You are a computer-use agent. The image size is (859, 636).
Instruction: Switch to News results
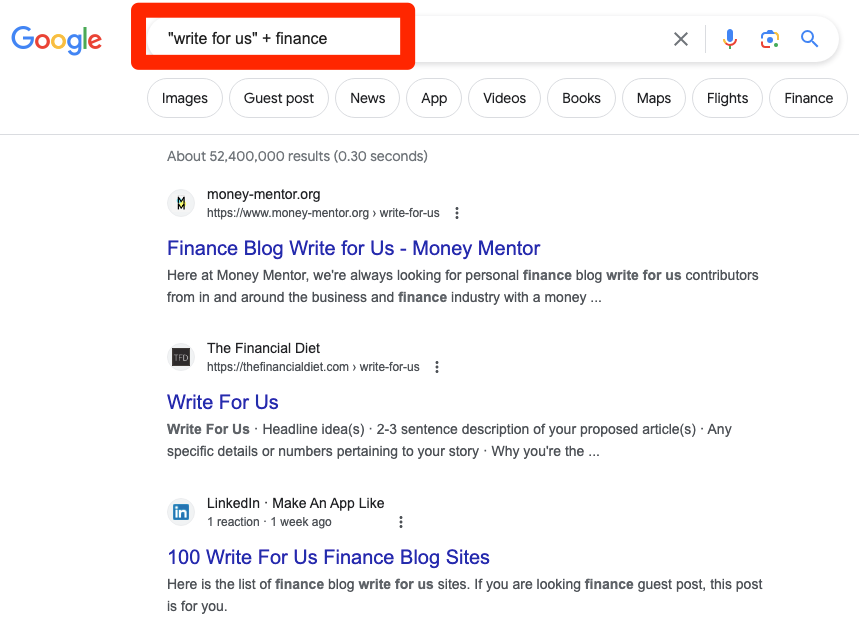pos(368,98)
